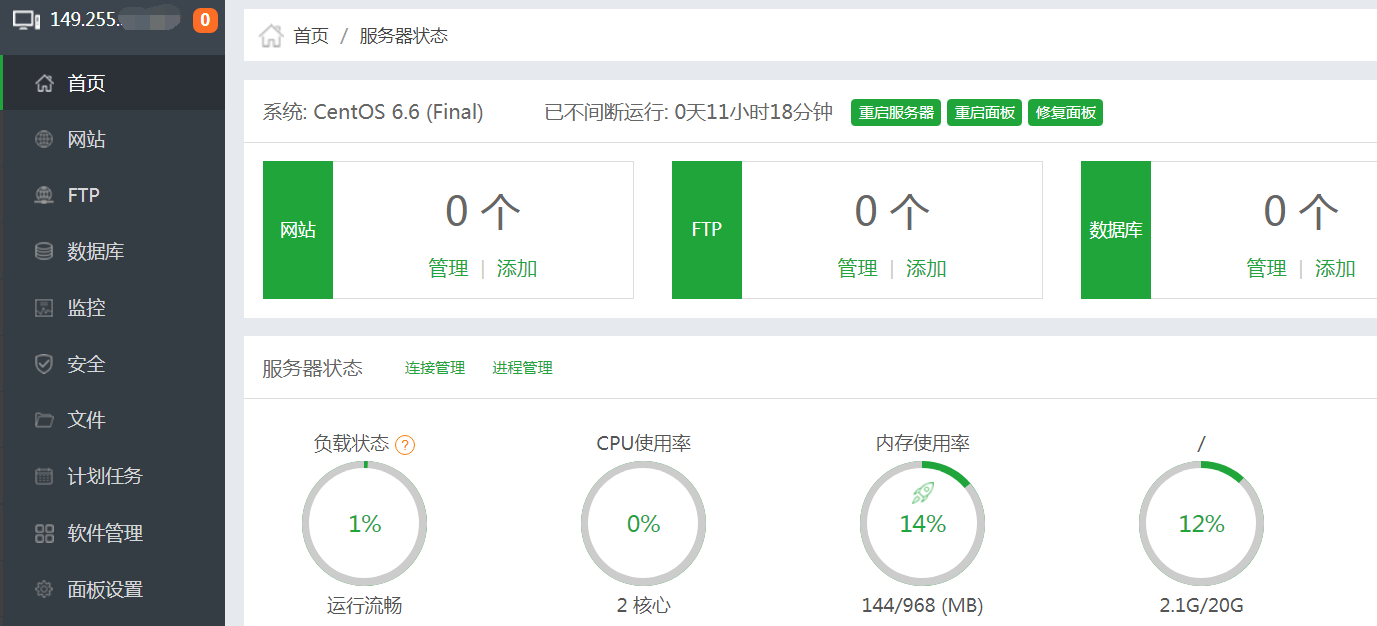Click the grid icon beside 软件管理

tap(44, 533)
